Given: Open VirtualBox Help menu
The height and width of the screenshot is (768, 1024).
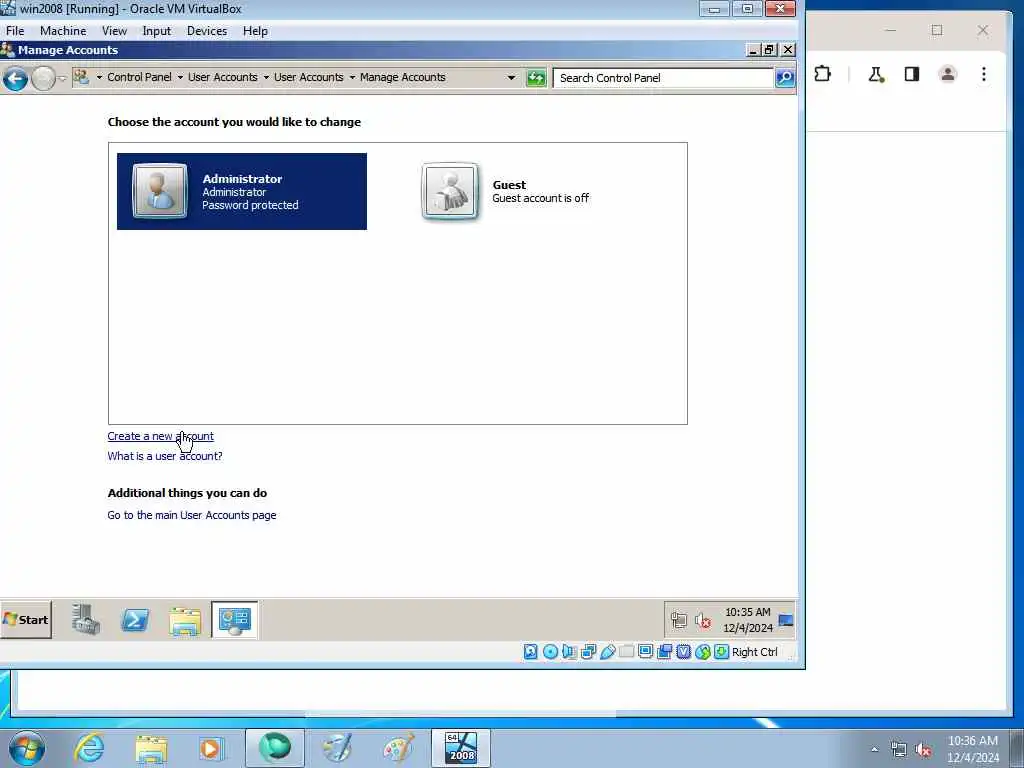Looking at the screenshot, I should (x=255, y=31).
